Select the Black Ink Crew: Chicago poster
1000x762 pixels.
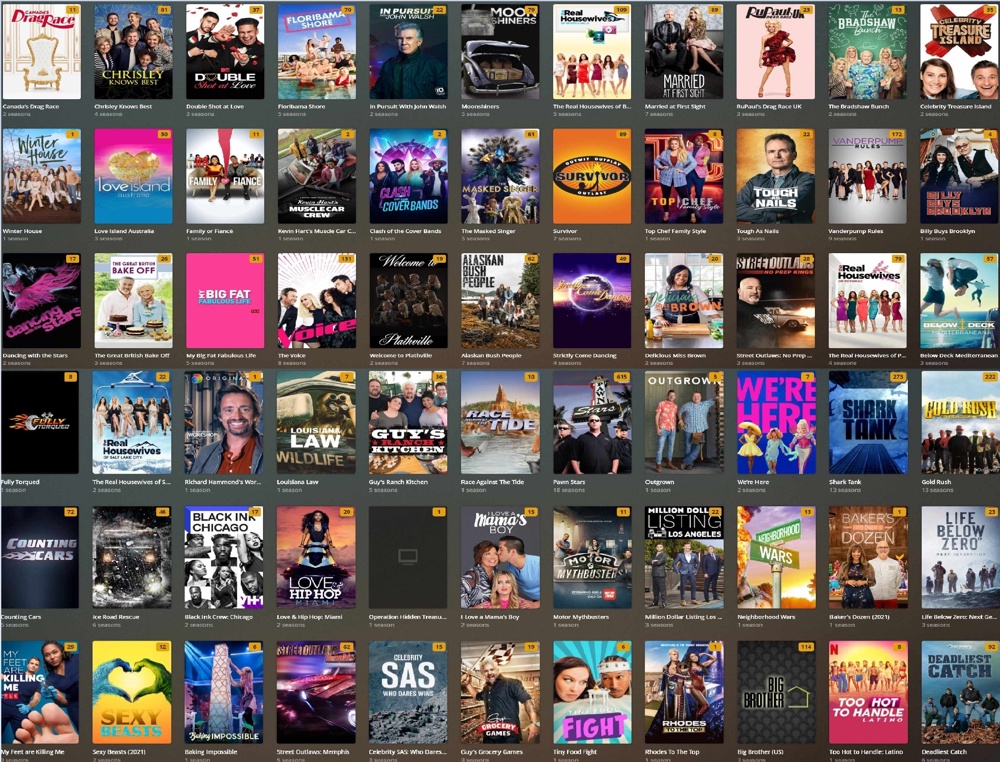(224, 557)
